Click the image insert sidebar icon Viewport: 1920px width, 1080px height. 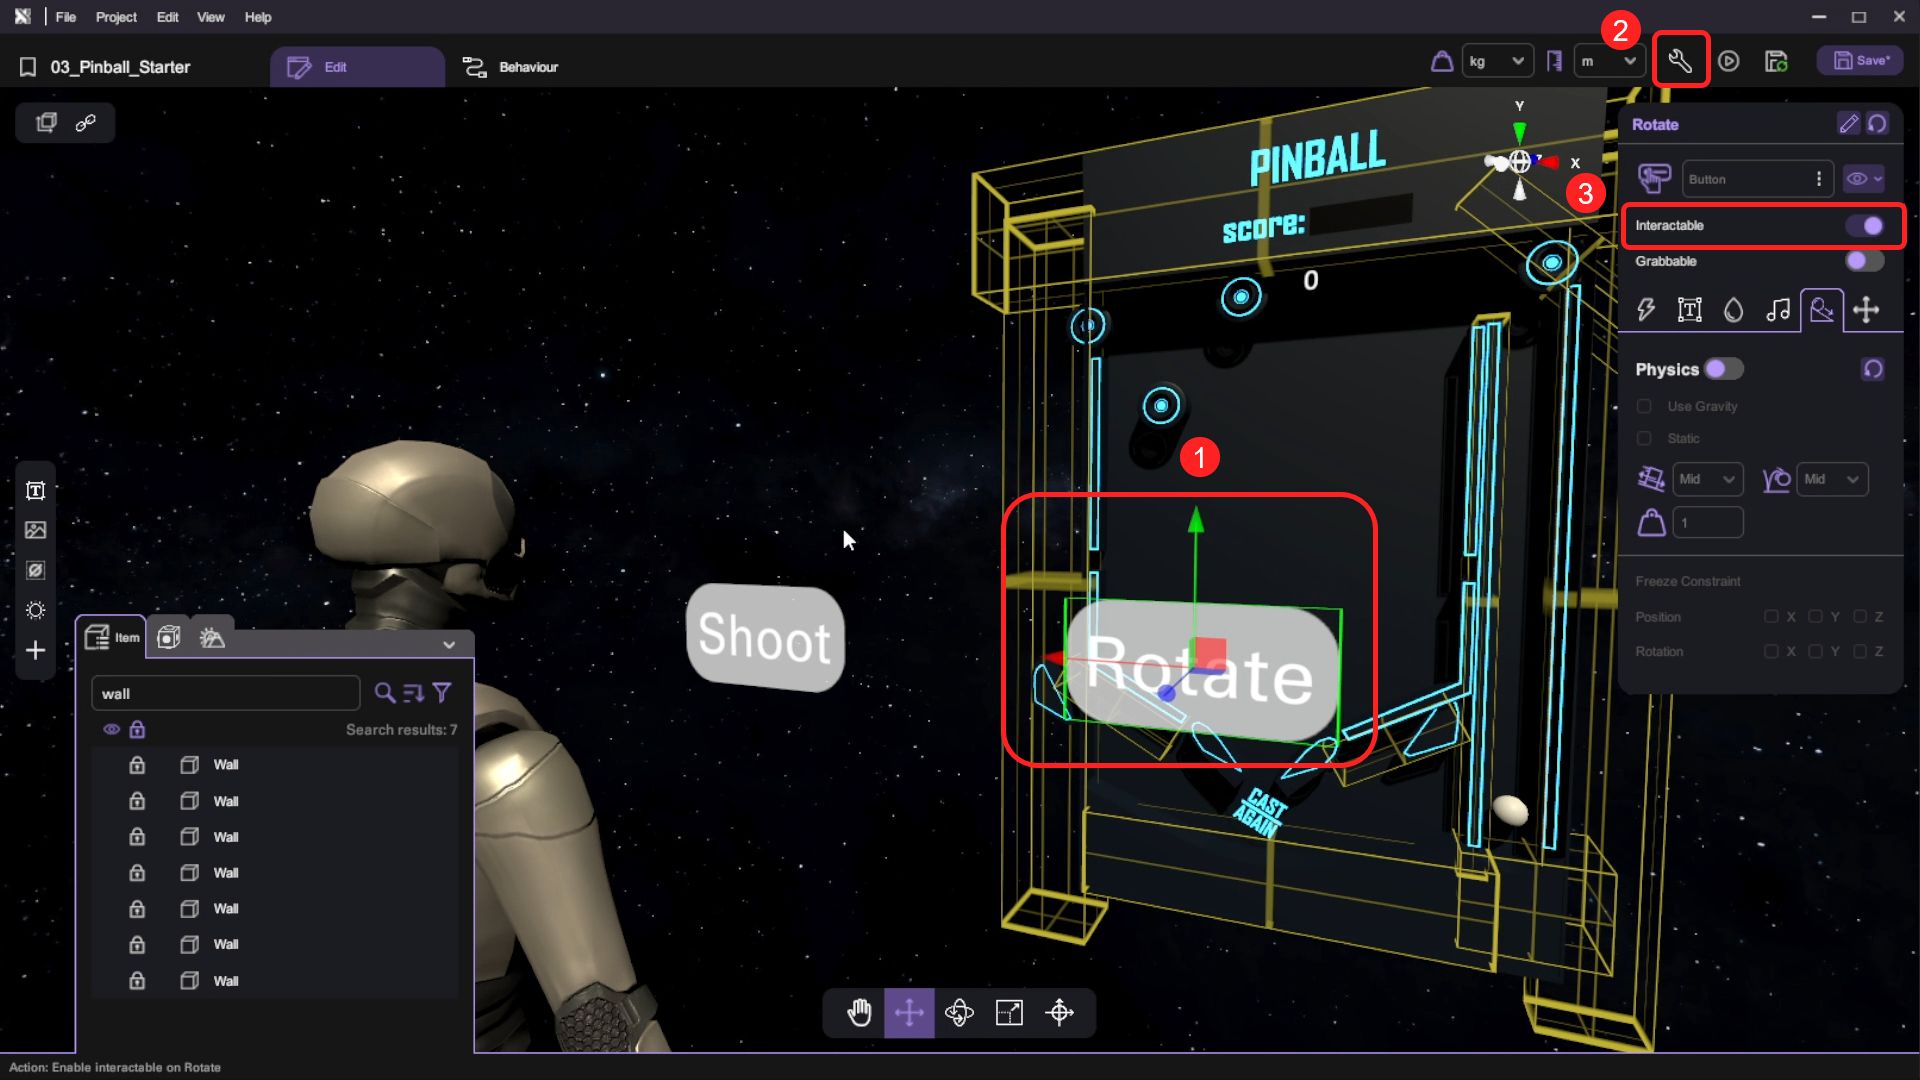coord(35,530)
